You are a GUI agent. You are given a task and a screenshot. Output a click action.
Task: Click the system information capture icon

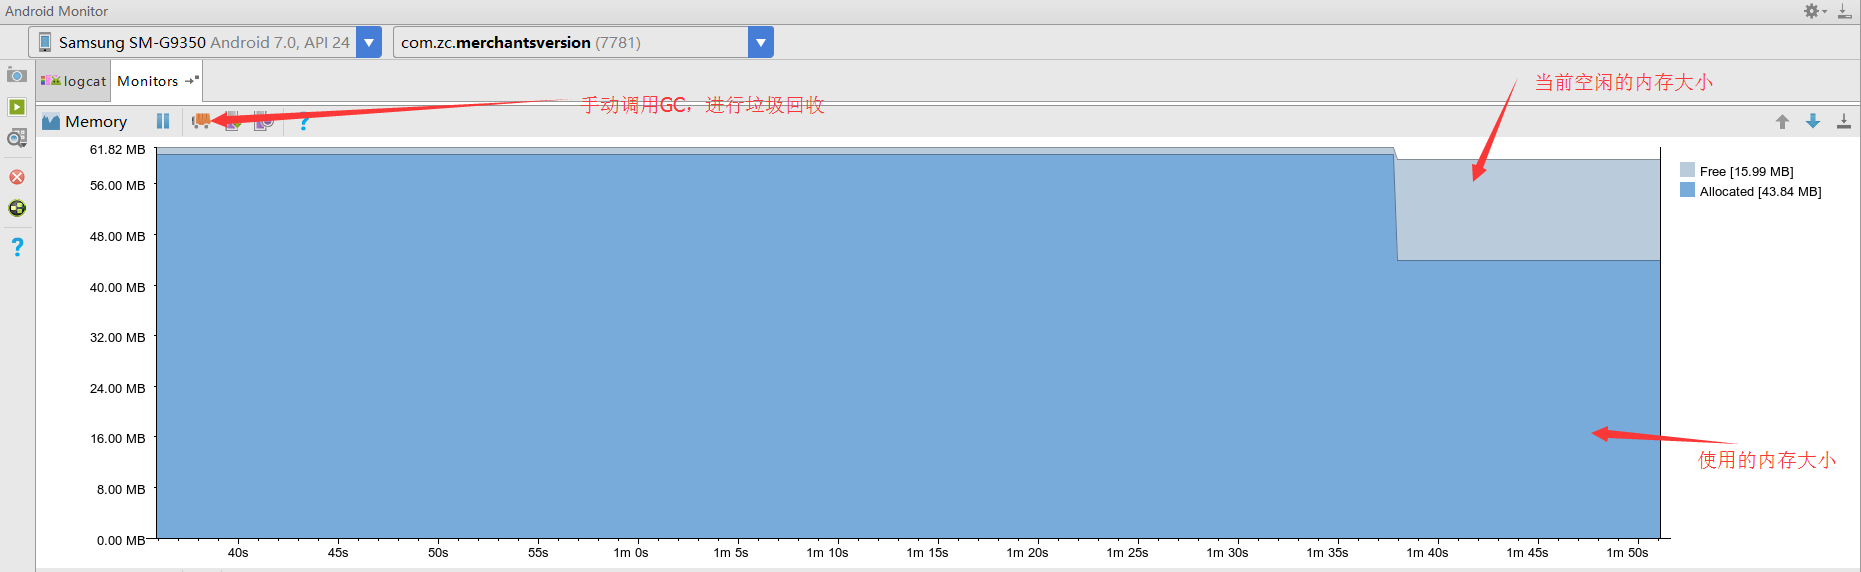tap(17, 139)
